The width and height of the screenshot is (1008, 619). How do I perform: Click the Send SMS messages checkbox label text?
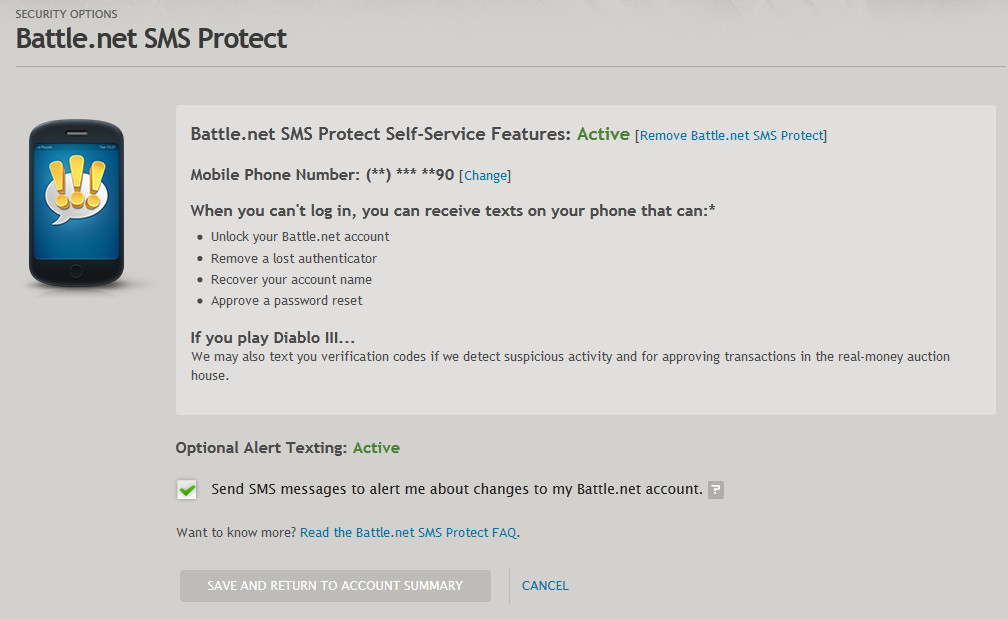(x=457, y=489)
